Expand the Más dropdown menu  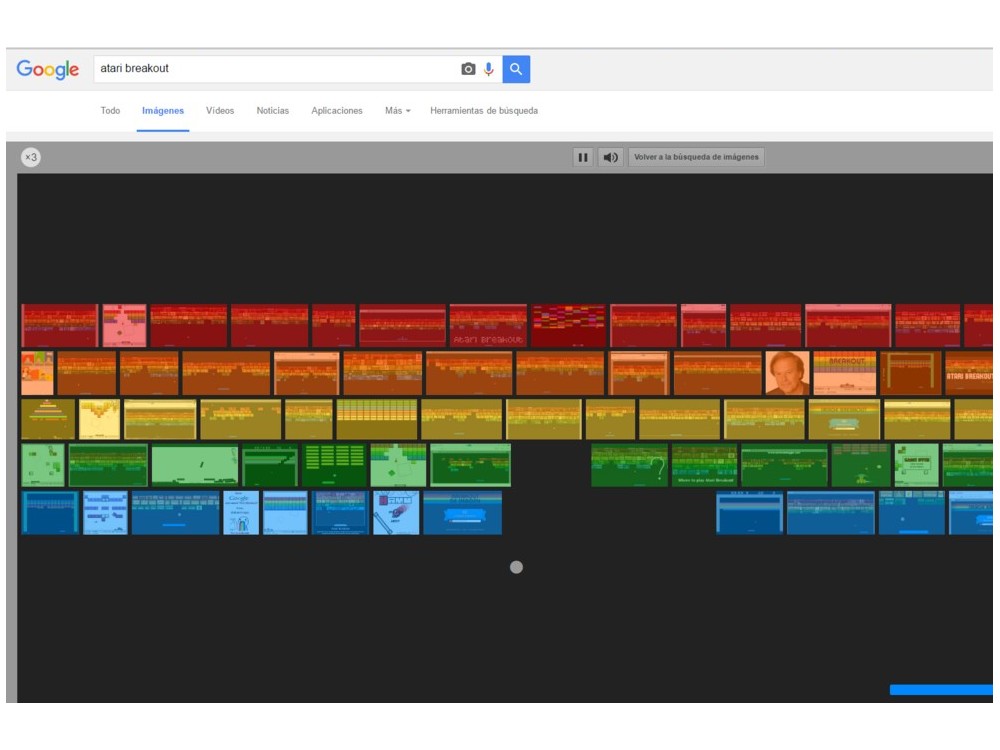coord(397,110)
